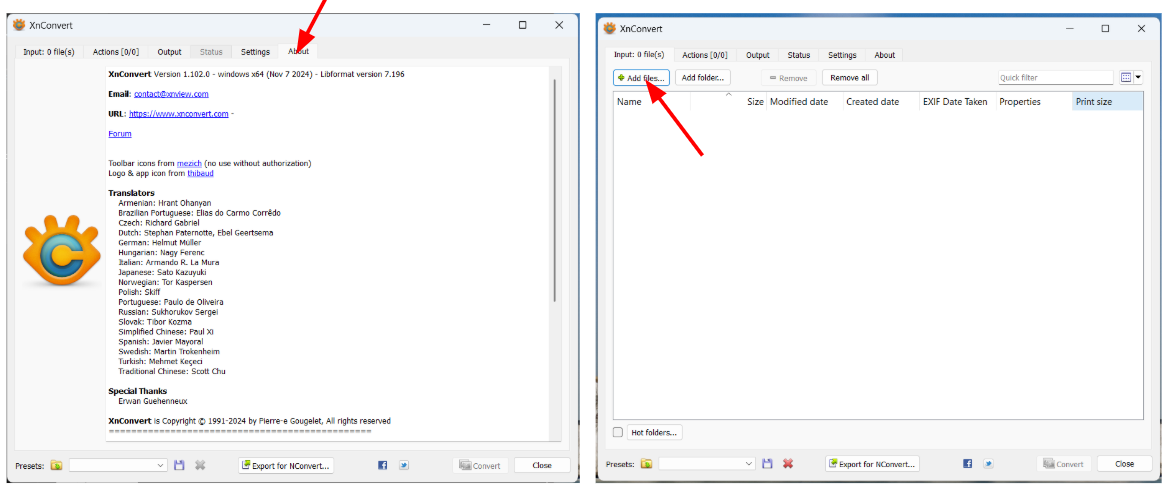
Task: Click the Add folder... button
Action: tap(702, 77)
